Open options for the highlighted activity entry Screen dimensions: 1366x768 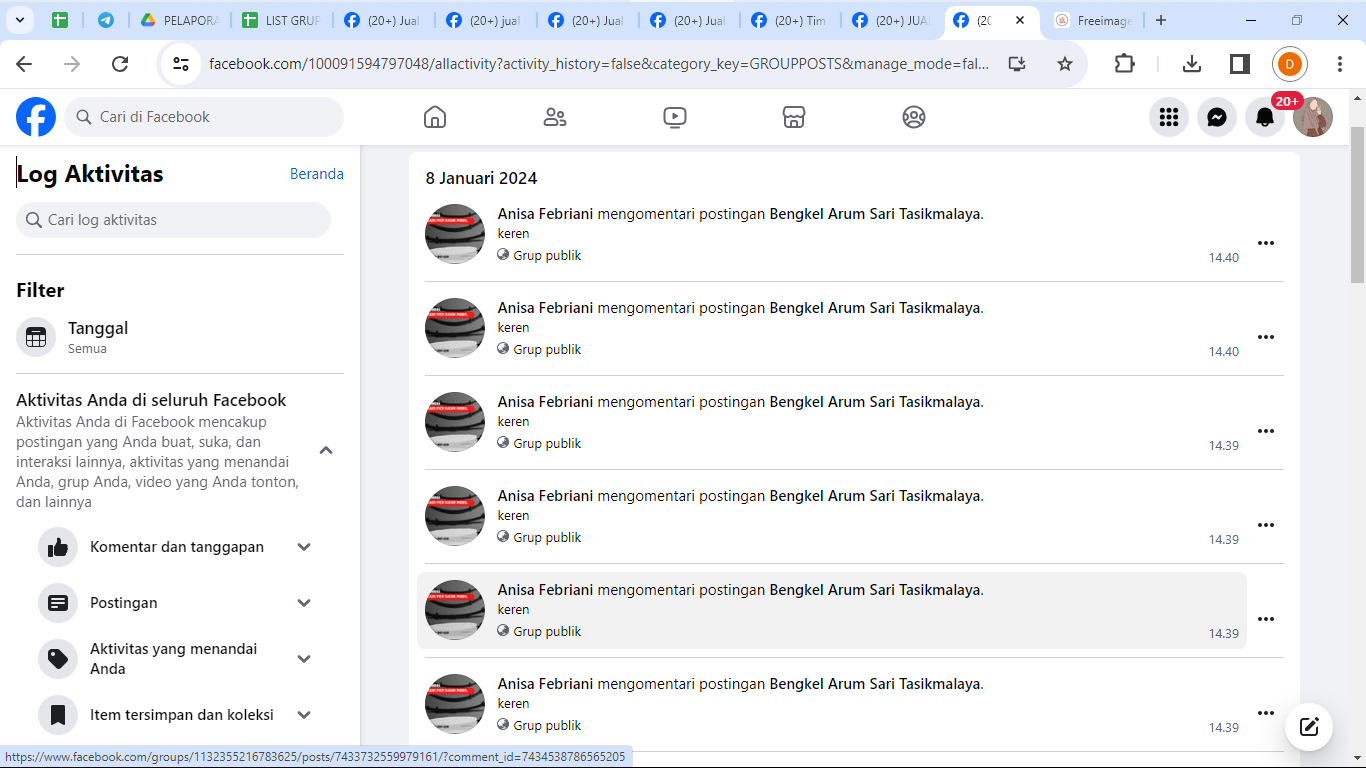tap(1266, 619)
